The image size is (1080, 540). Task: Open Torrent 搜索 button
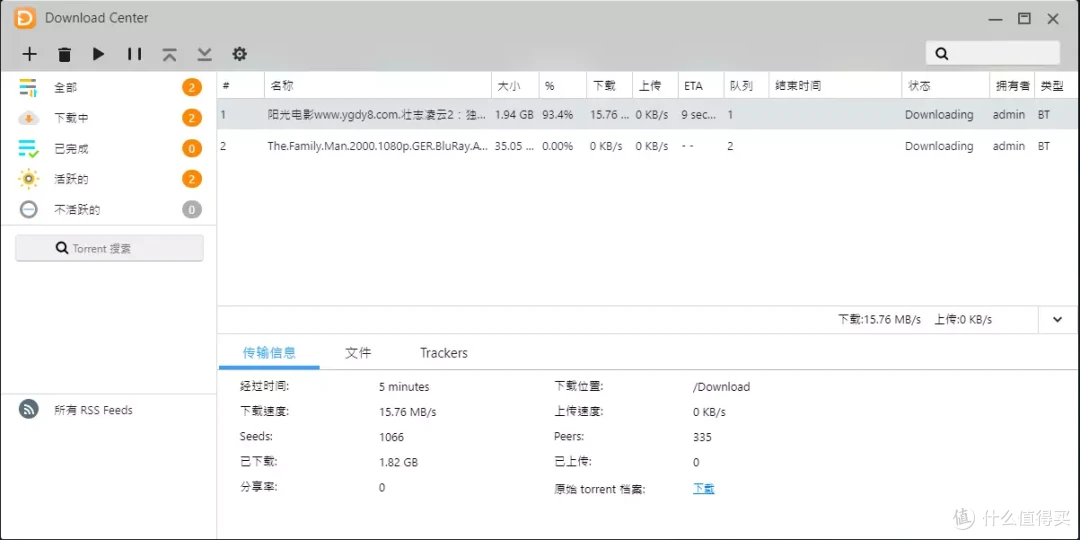click(x=110, y=248)
